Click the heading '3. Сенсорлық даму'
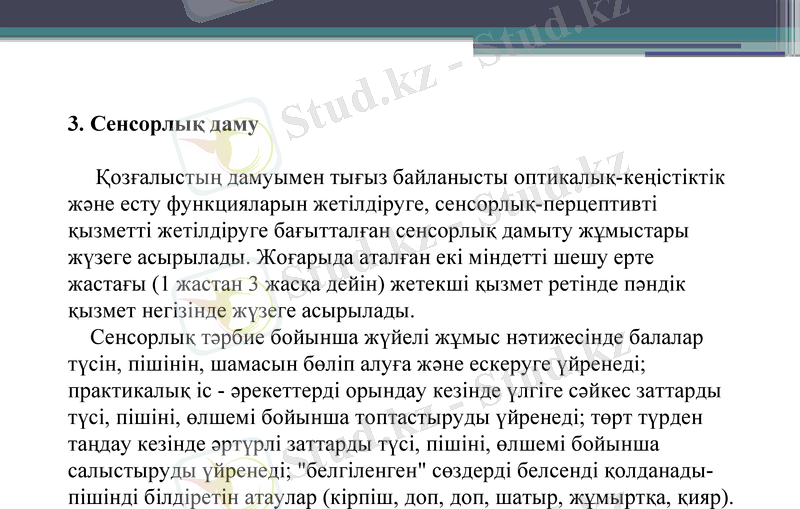The image size is (800, 509). (163, 124)
